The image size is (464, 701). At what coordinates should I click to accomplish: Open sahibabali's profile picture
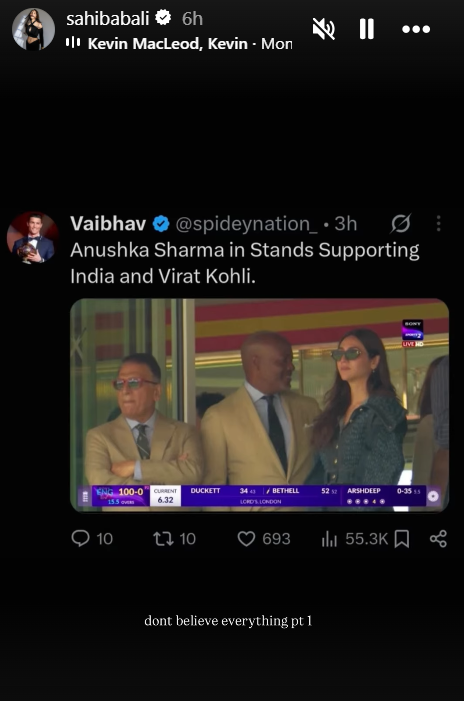point(34,29)
